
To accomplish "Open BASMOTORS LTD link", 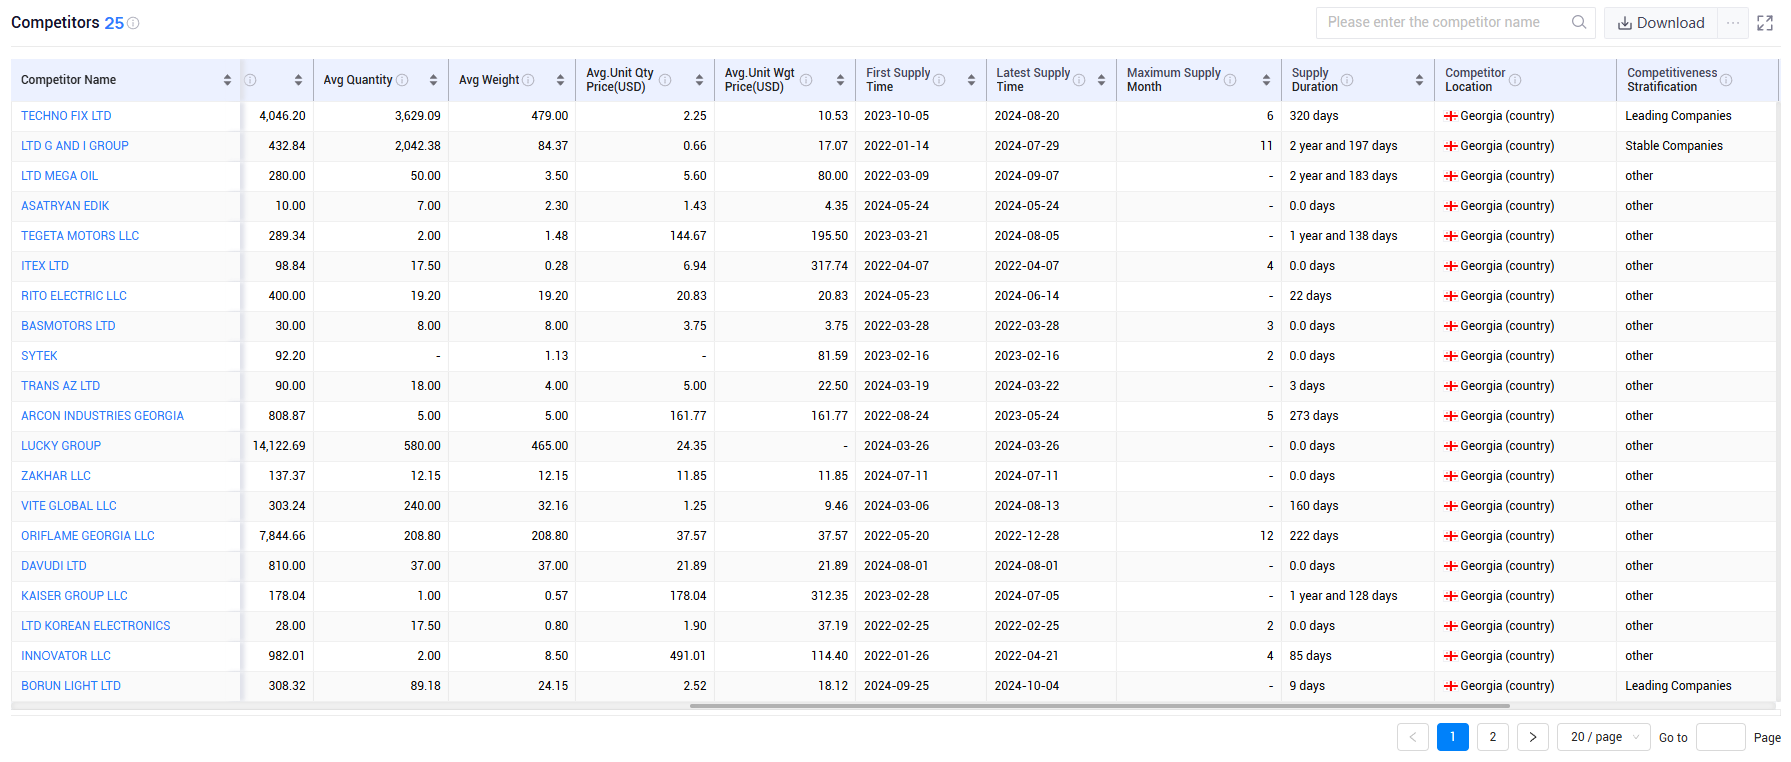I will [68, 326].
